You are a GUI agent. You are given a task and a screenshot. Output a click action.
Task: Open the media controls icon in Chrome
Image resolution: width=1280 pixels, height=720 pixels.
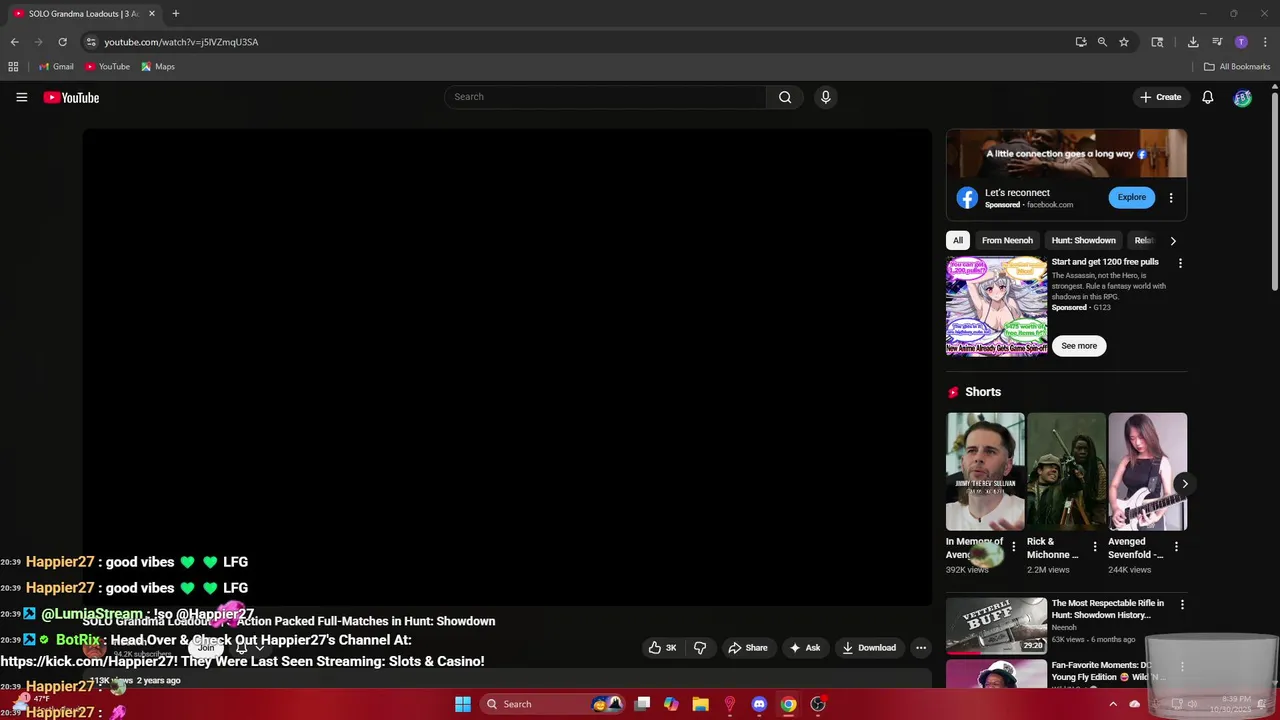[x=1217, y=42]
